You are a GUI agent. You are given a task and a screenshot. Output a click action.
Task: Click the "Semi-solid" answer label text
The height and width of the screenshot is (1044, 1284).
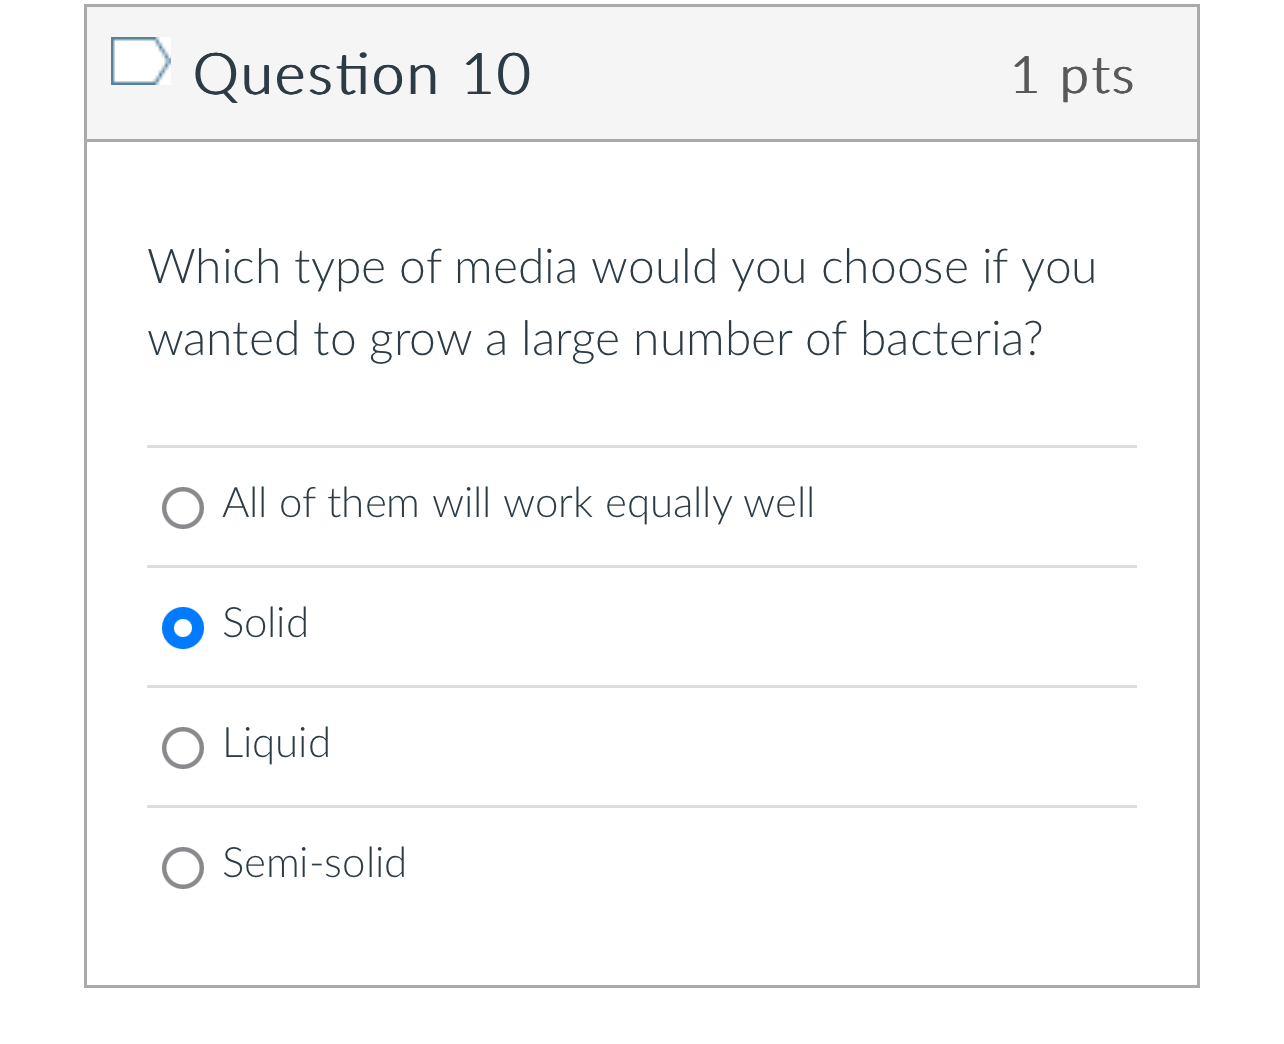(314, 863)
